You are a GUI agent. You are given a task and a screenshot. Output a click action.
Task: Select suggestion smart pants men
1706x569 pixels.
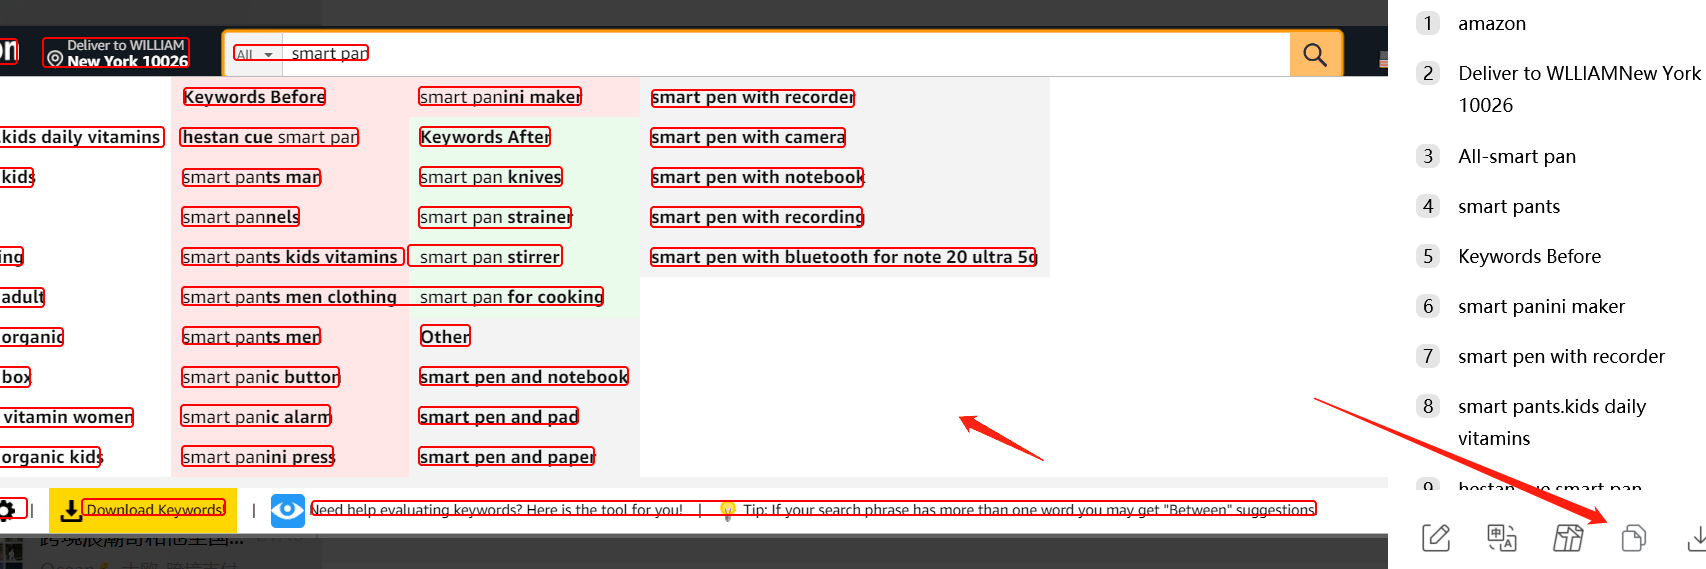coord(252,337)
